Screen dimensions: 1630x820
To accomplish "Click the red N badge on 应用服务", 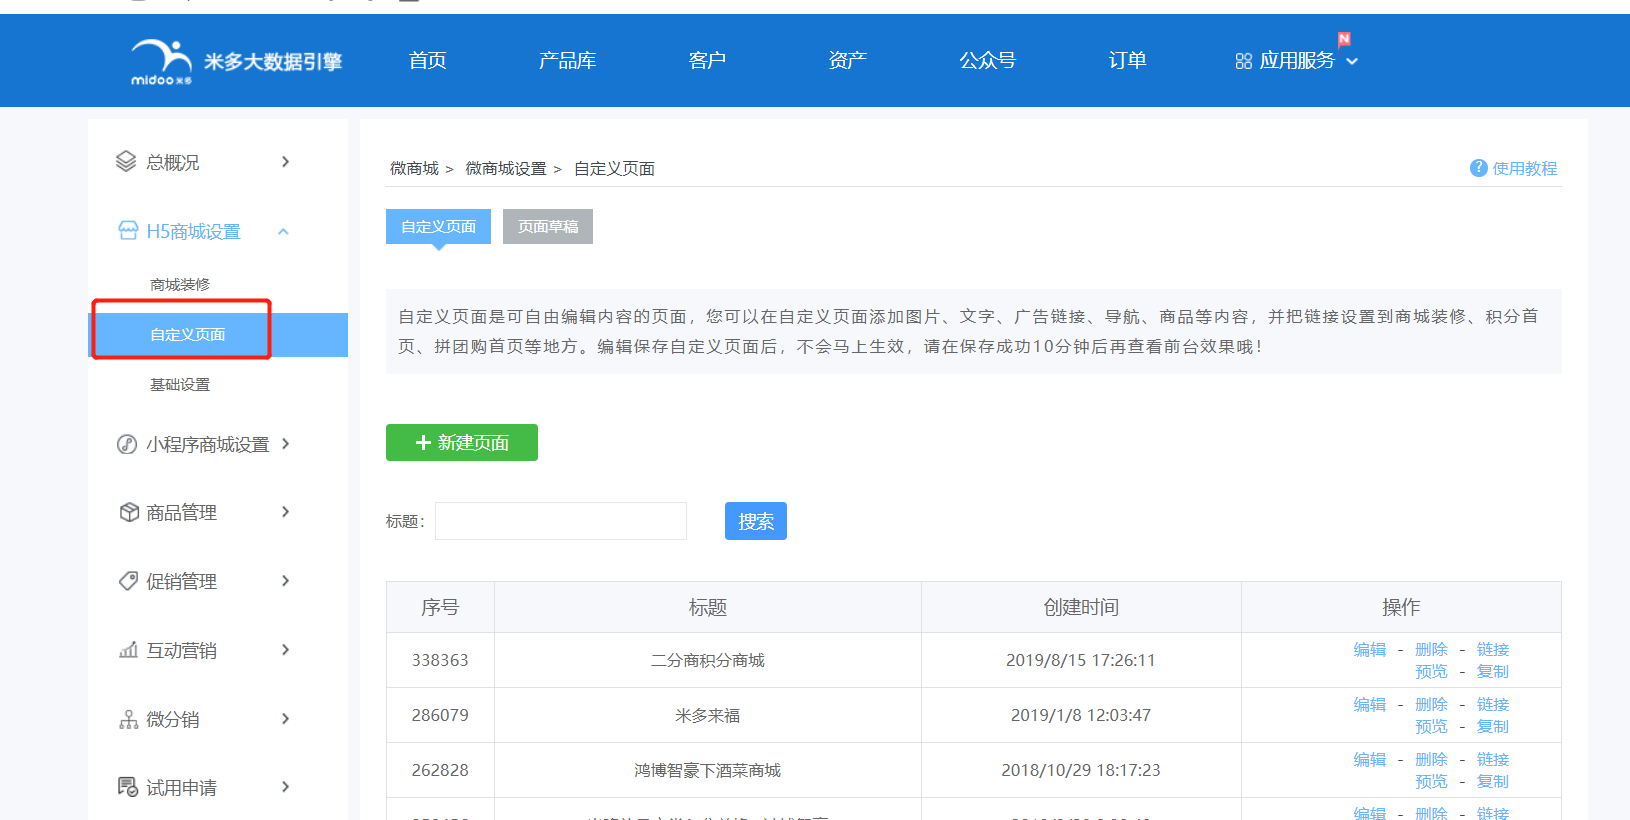I will 1344,39.
